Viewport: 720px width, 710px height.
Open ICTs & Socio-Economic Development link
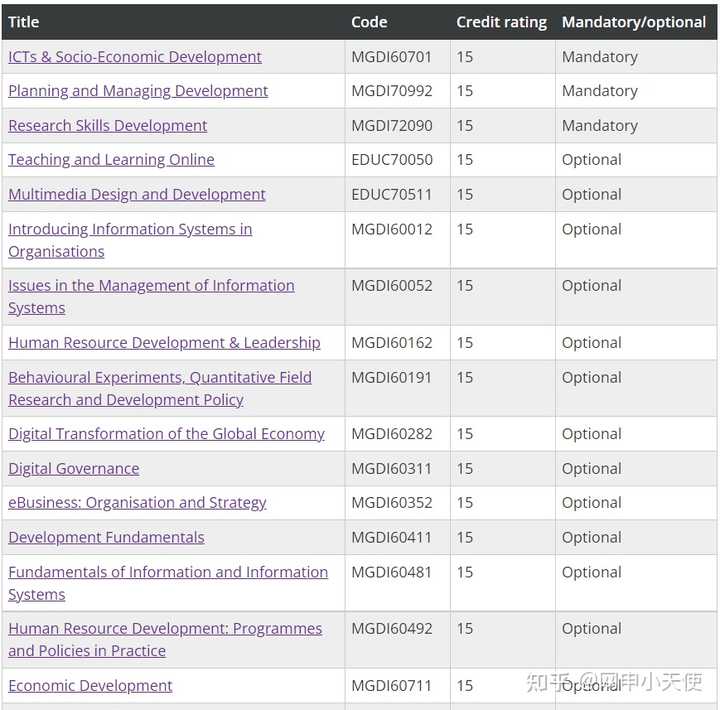pyautogui.click(x=135, y=57)
